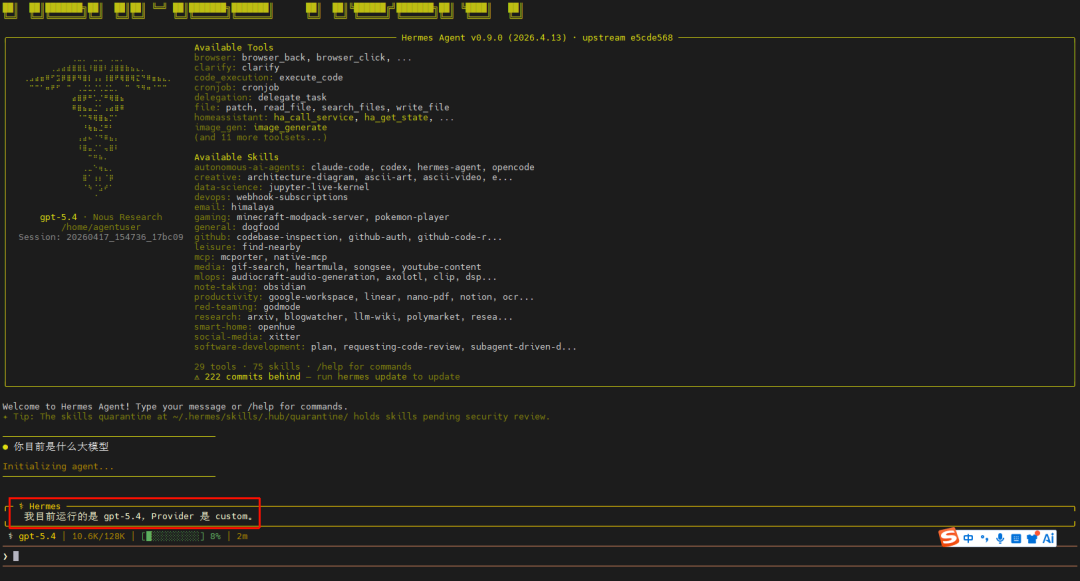The height and width of the screenshot is (581, 1080).
Task: Click gpt-5.4 model name in status bar
Action: [37, 536]
